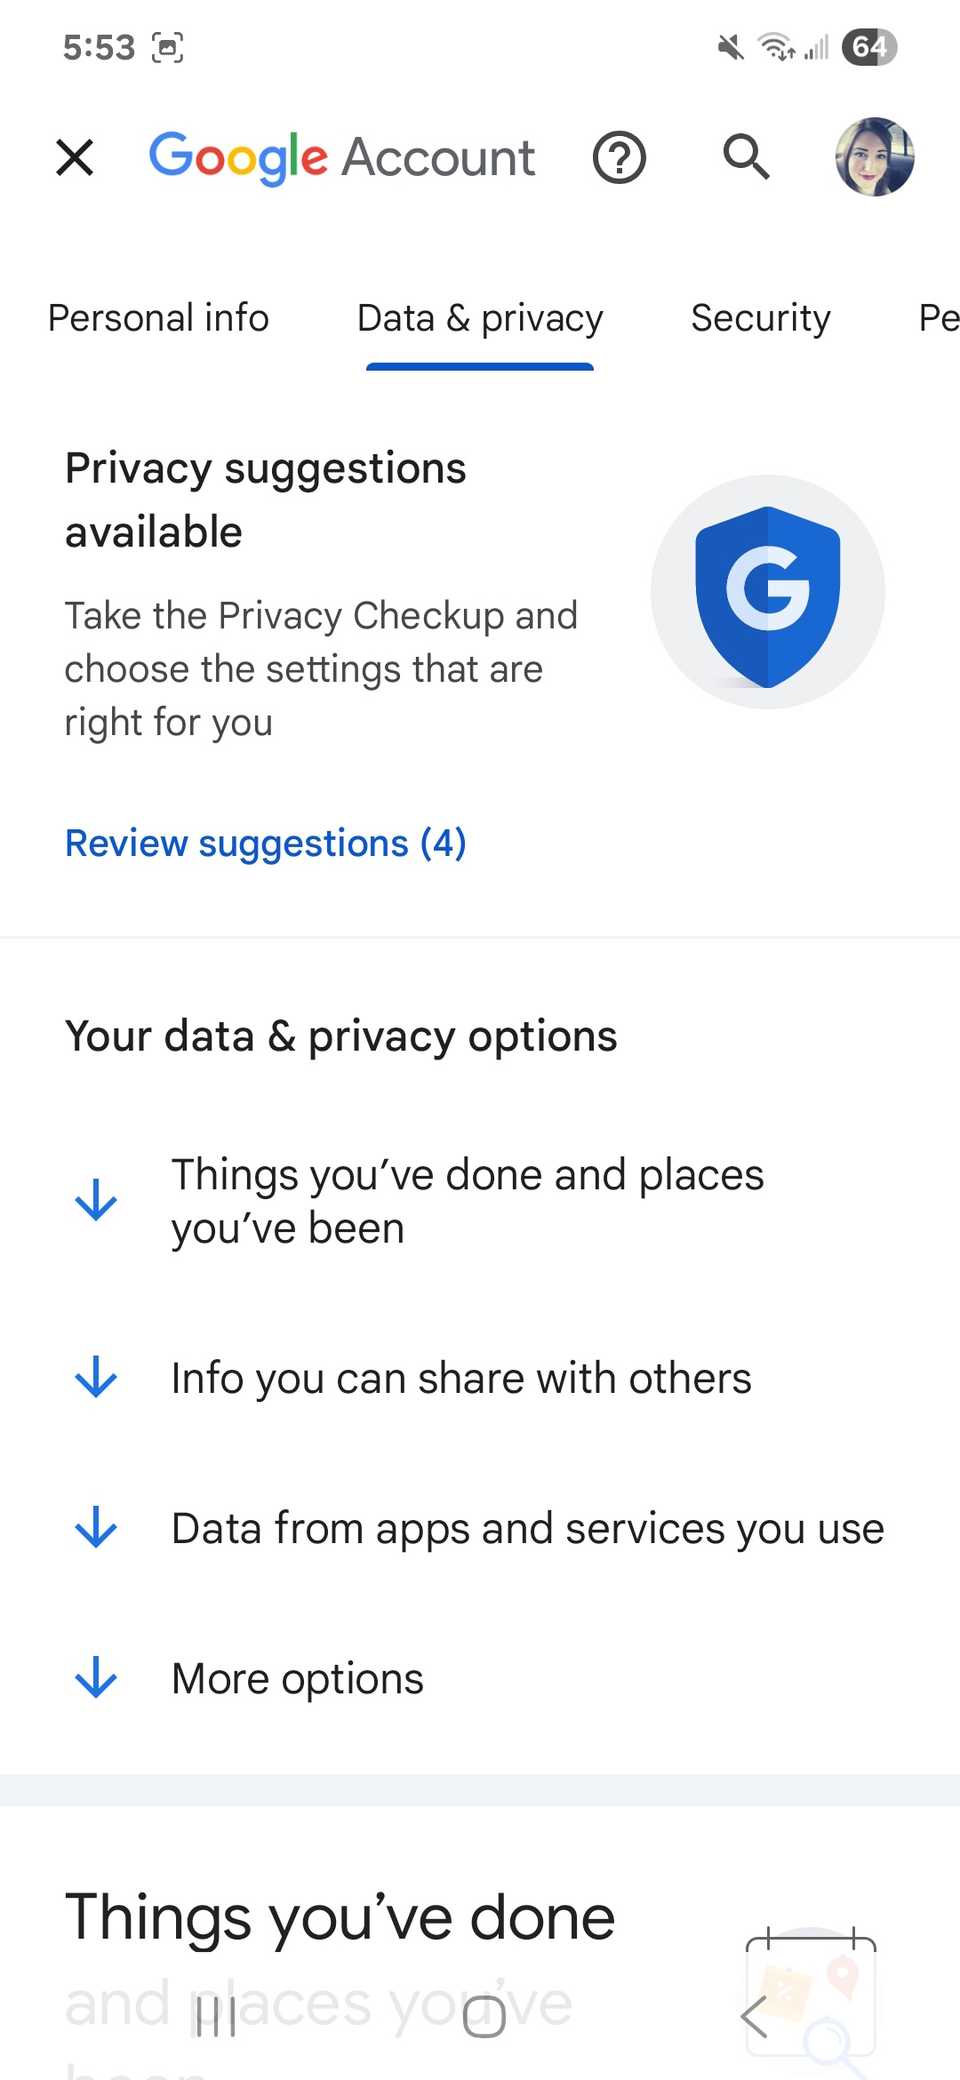The image size is (960, 2080).
Task: Tap the arrow beside Data from apps
Action: 96,1528
